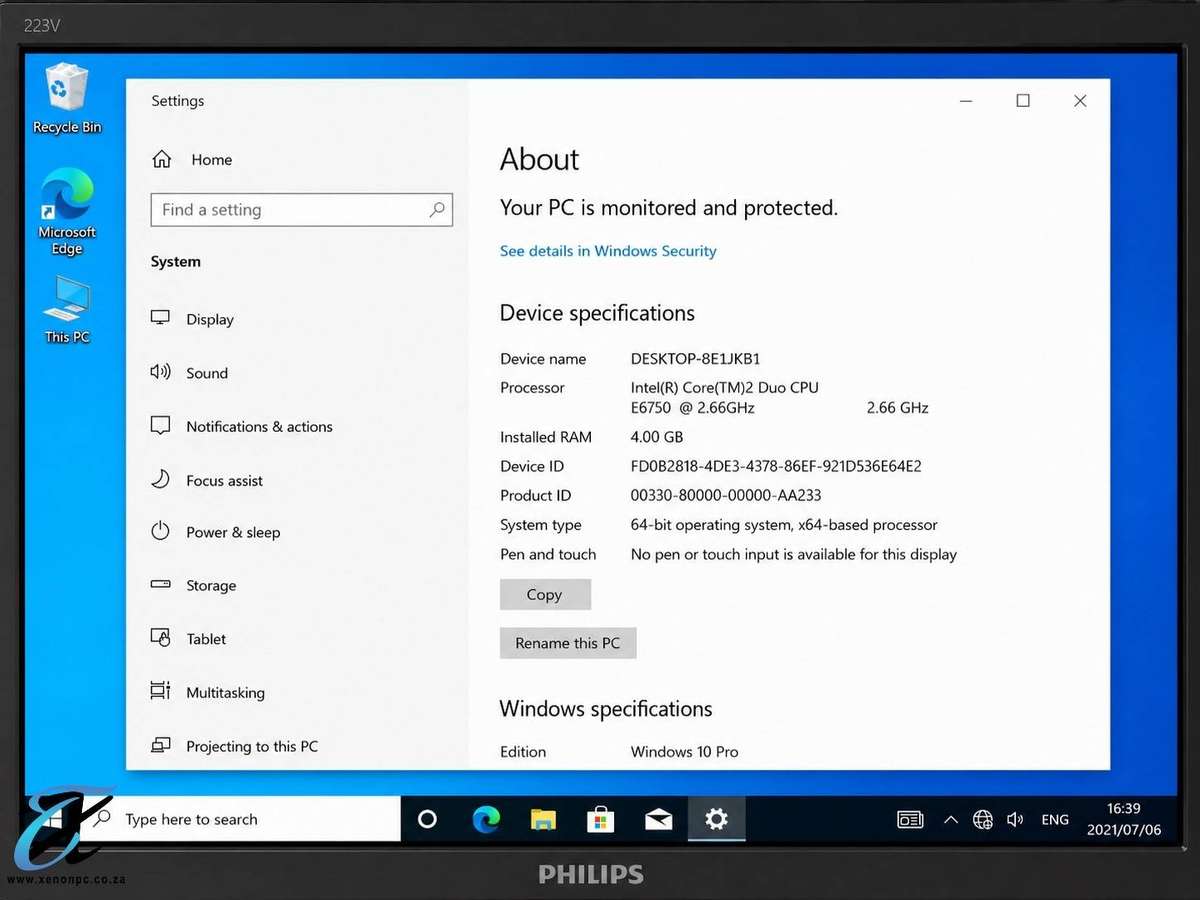Viewport: 1200px width, 900px height.
Task: Launch Edge from the taskbar
Action: tap(486, 819)
